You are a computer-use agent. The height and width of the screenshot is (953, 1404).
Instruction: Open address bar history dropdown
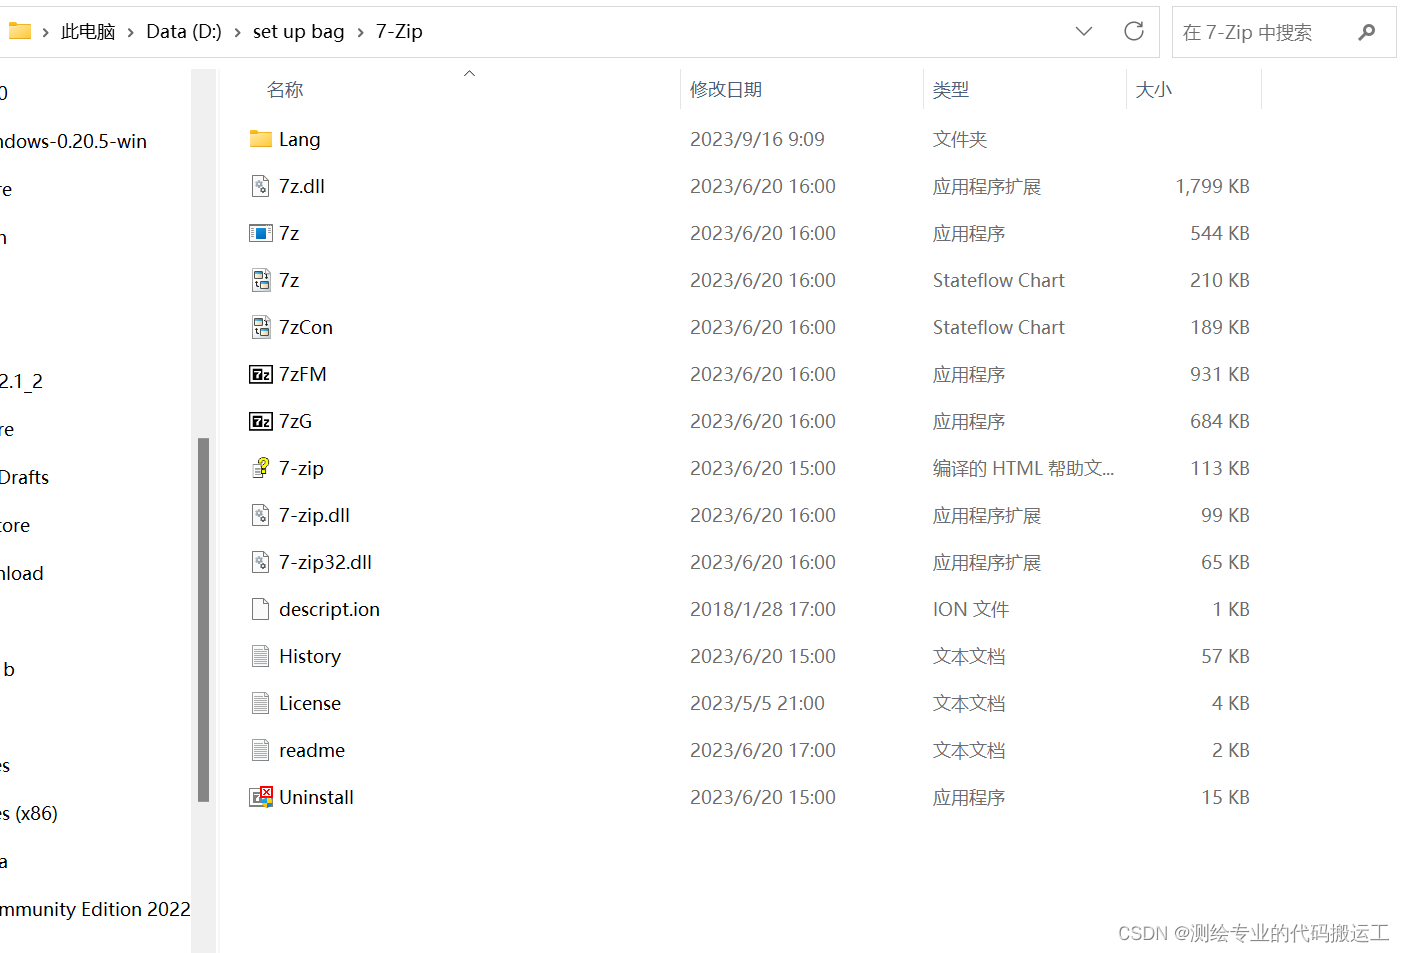1084,31
